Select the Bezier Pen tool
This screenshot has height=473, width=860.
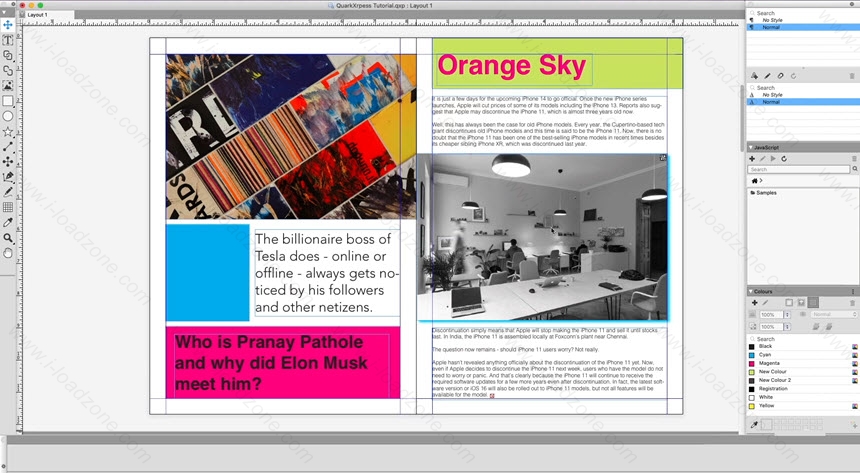click(x=8, y=177)
